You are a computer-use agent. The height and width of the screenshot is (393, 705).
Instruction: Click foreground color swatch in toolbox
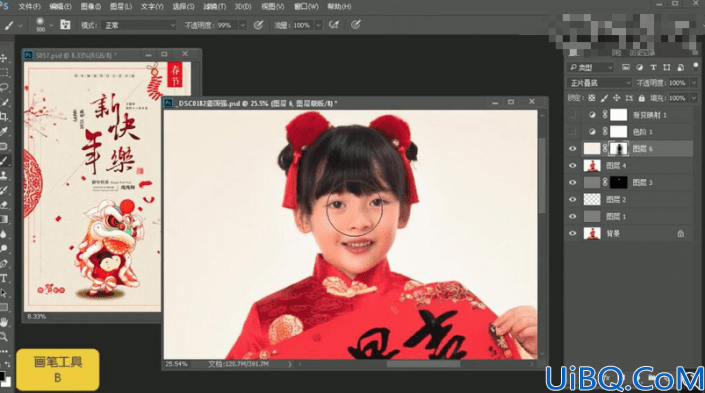[x=2, y=375]
